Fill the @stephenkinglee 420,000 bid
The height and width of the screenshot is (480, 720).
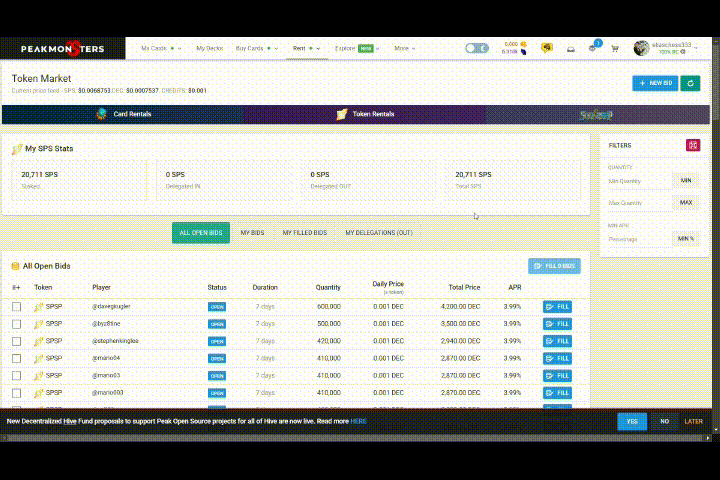coord(557,341)
